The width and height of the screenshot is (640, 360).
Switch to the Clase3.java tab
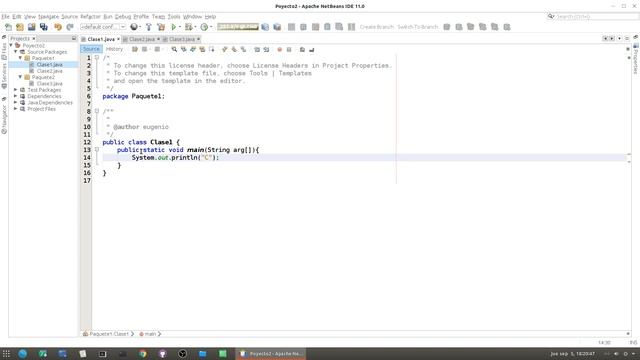click(182, 39)
